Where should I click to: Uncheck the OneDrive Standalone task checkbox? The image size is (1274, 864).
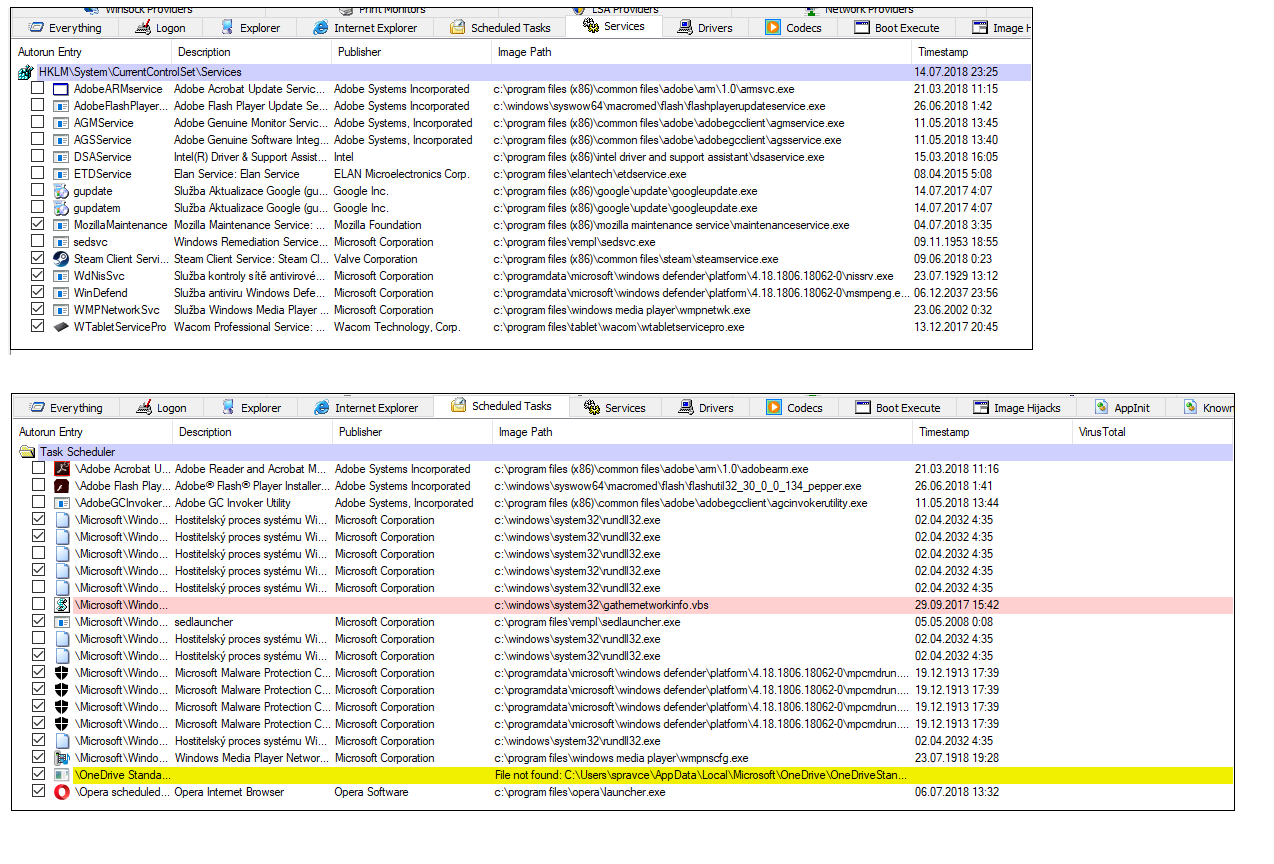pos(38,775)
